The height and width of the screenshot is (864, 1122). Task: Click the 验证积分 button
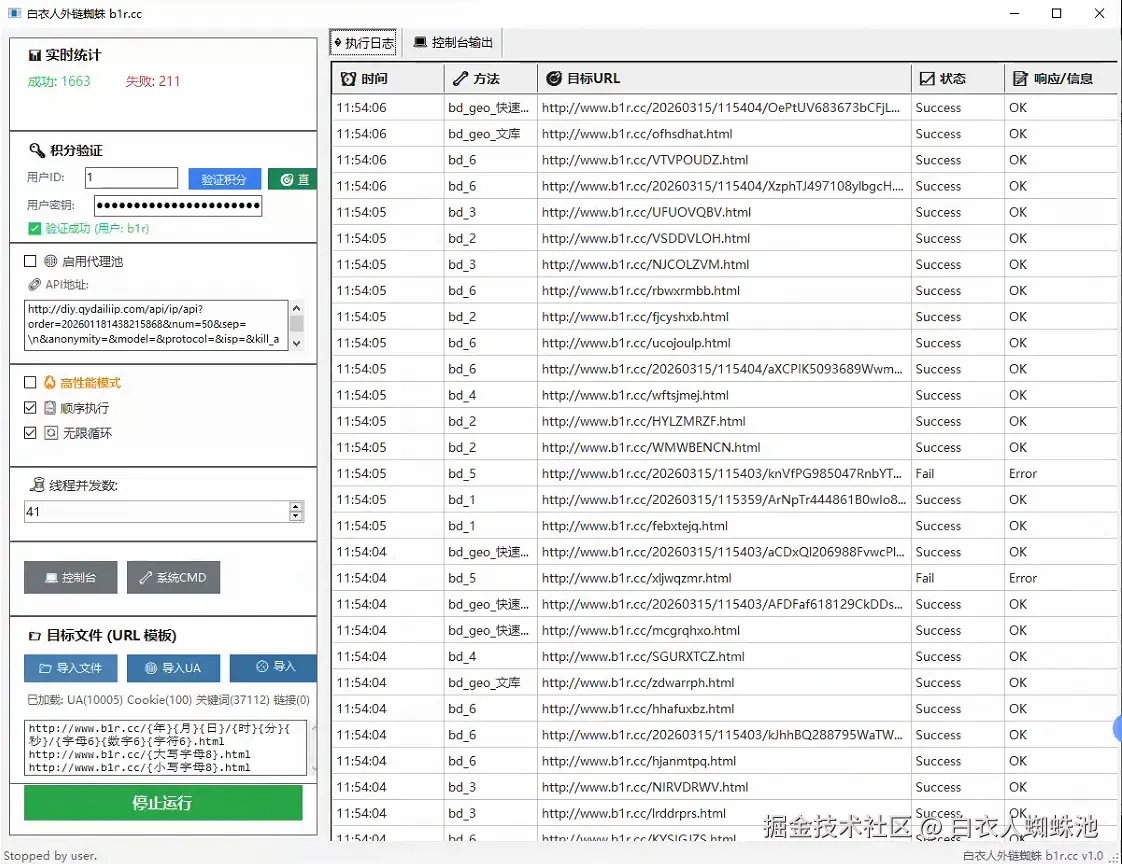pos(224,179)
